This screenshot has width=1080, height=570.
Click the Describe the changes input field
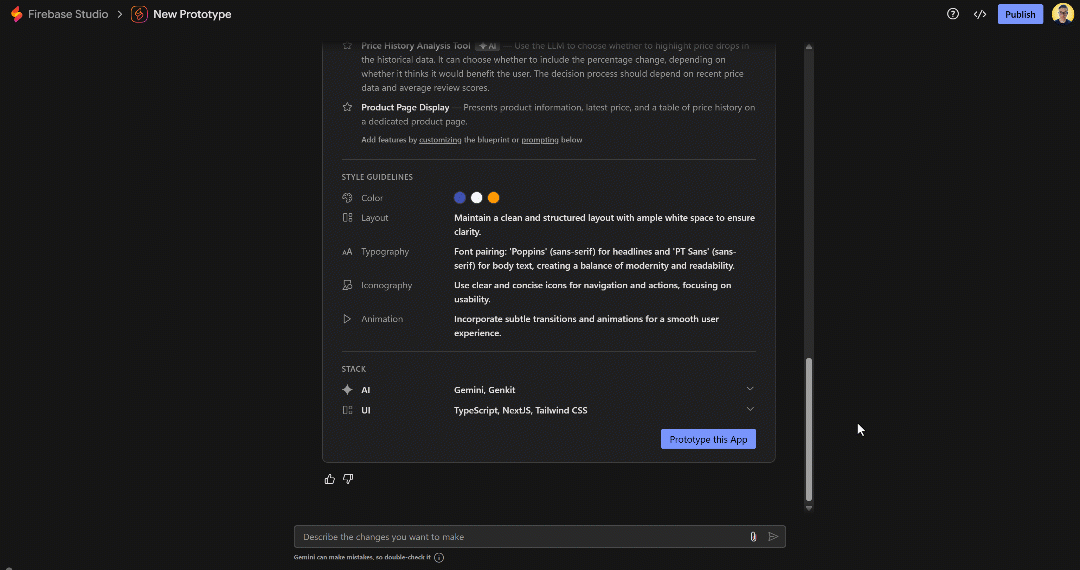(520, 537)
